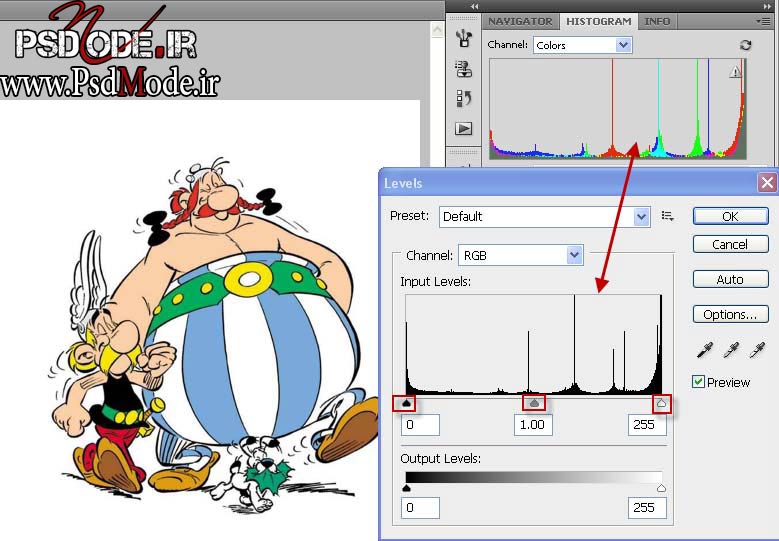Screen dimensions: 779x541
Task: Focus the output levels field showing 0
Action: tap(420, 508)
